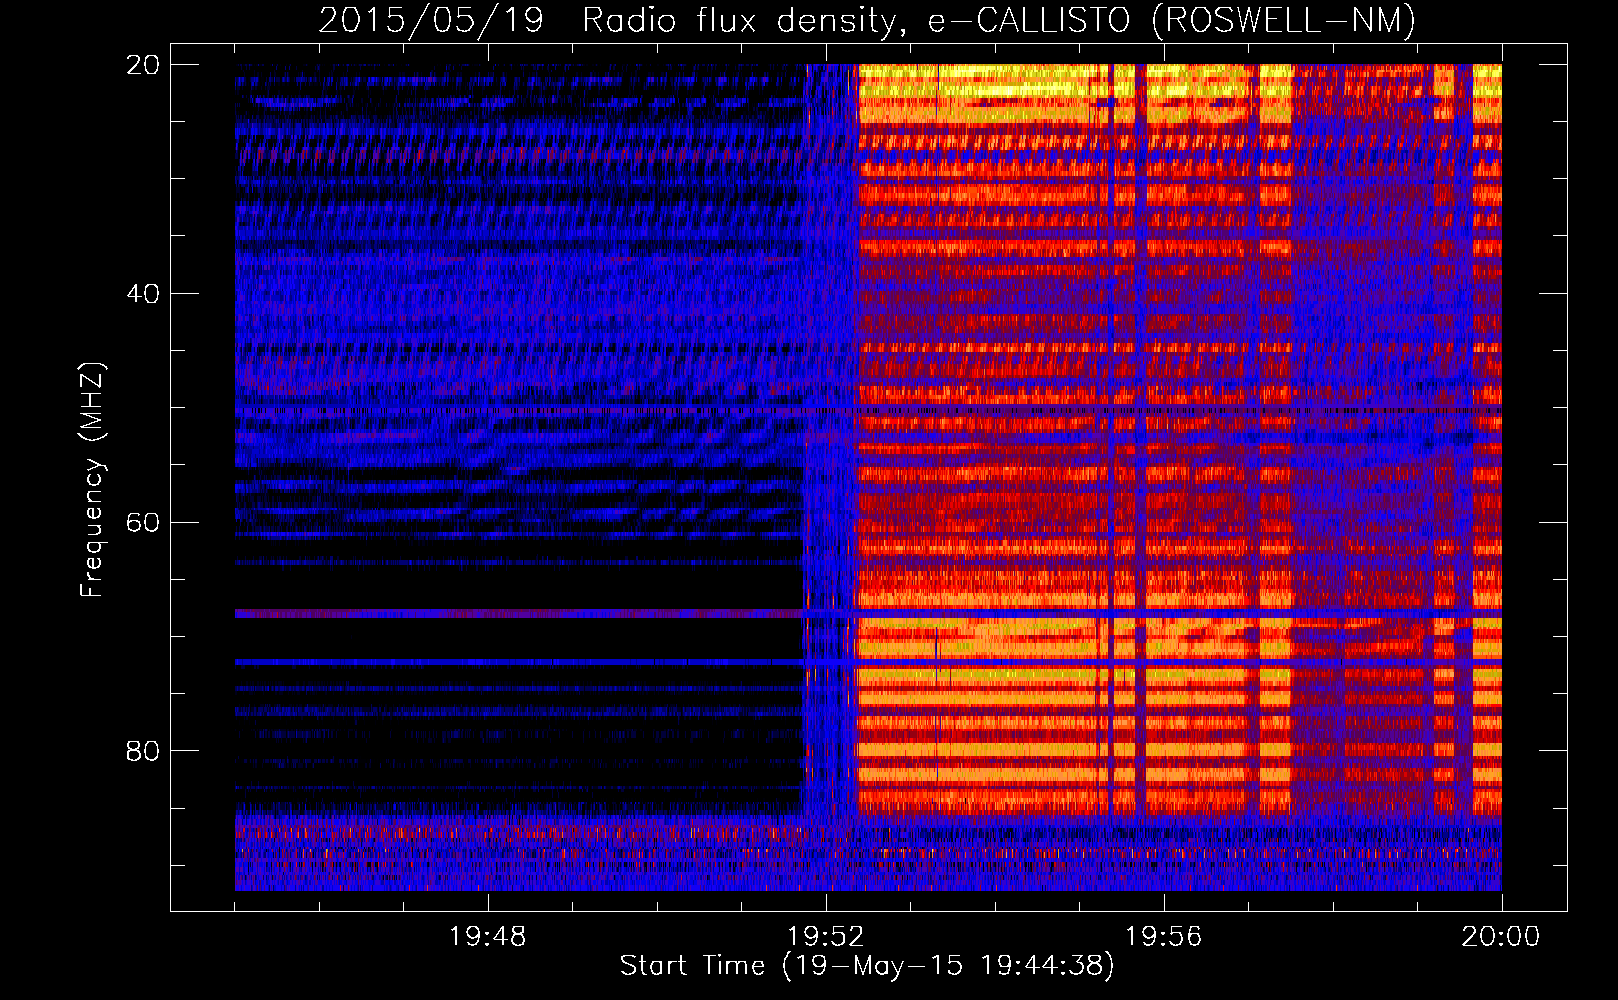Click the '20' frequency tick label
The width and height of the screenshot is (1618, 1000).
[x=143, y=65]
